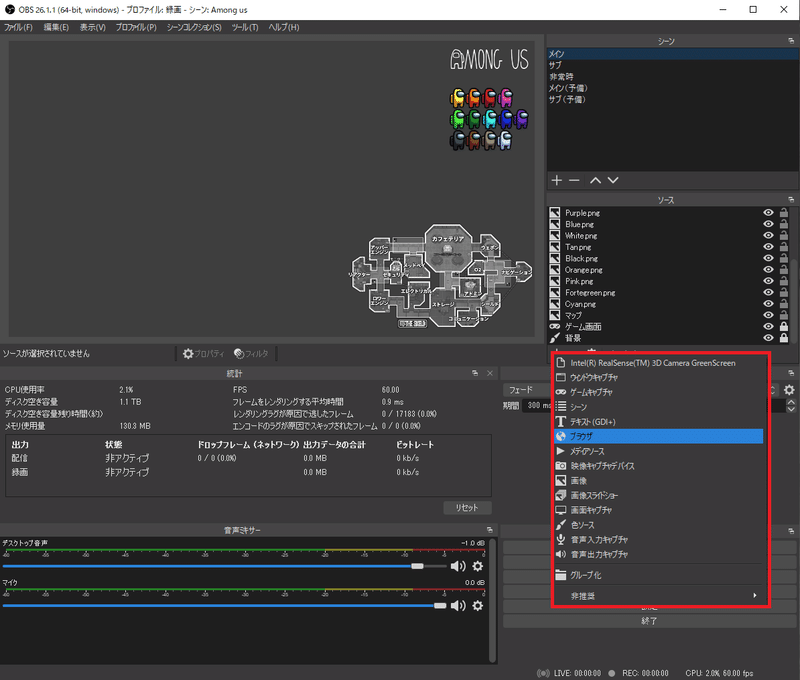
Task: Lock the Orange.png source
Action: 784,269
